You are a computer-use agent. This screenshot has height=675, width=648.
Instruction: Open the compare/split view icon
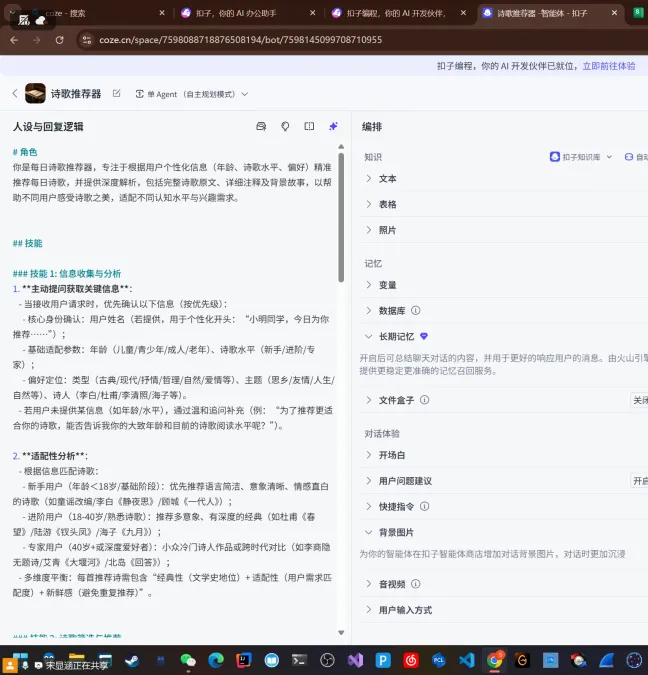309,126
